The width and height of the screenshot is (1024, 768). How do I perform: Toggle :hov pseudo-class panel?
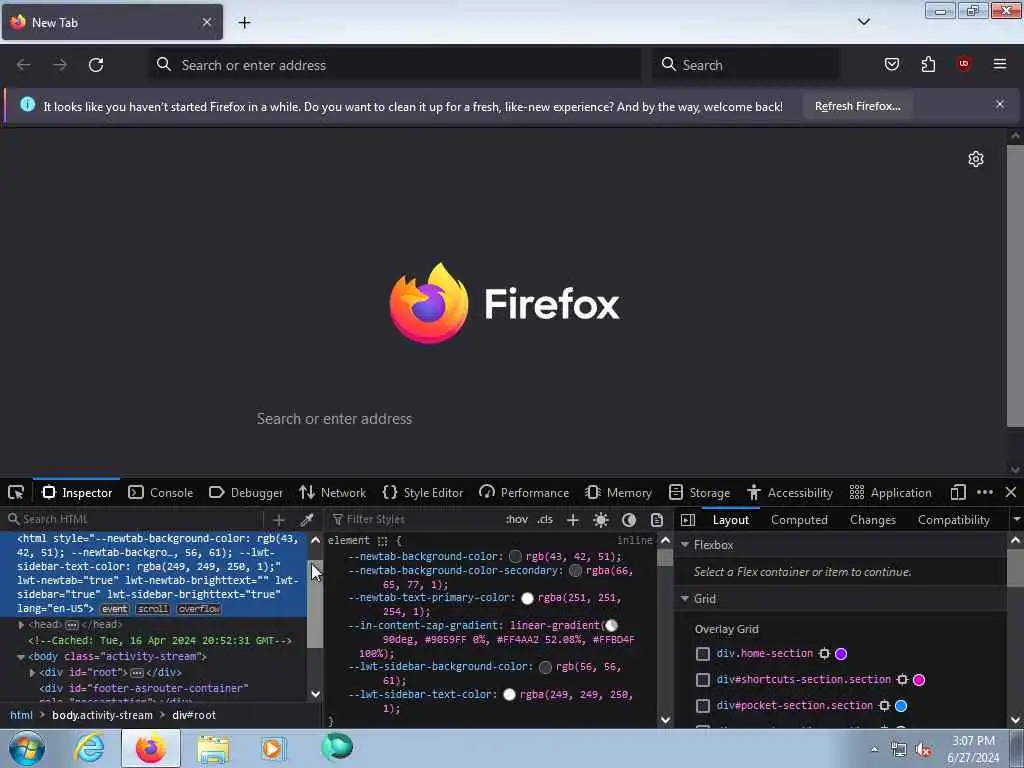click(x=517, y=519)
